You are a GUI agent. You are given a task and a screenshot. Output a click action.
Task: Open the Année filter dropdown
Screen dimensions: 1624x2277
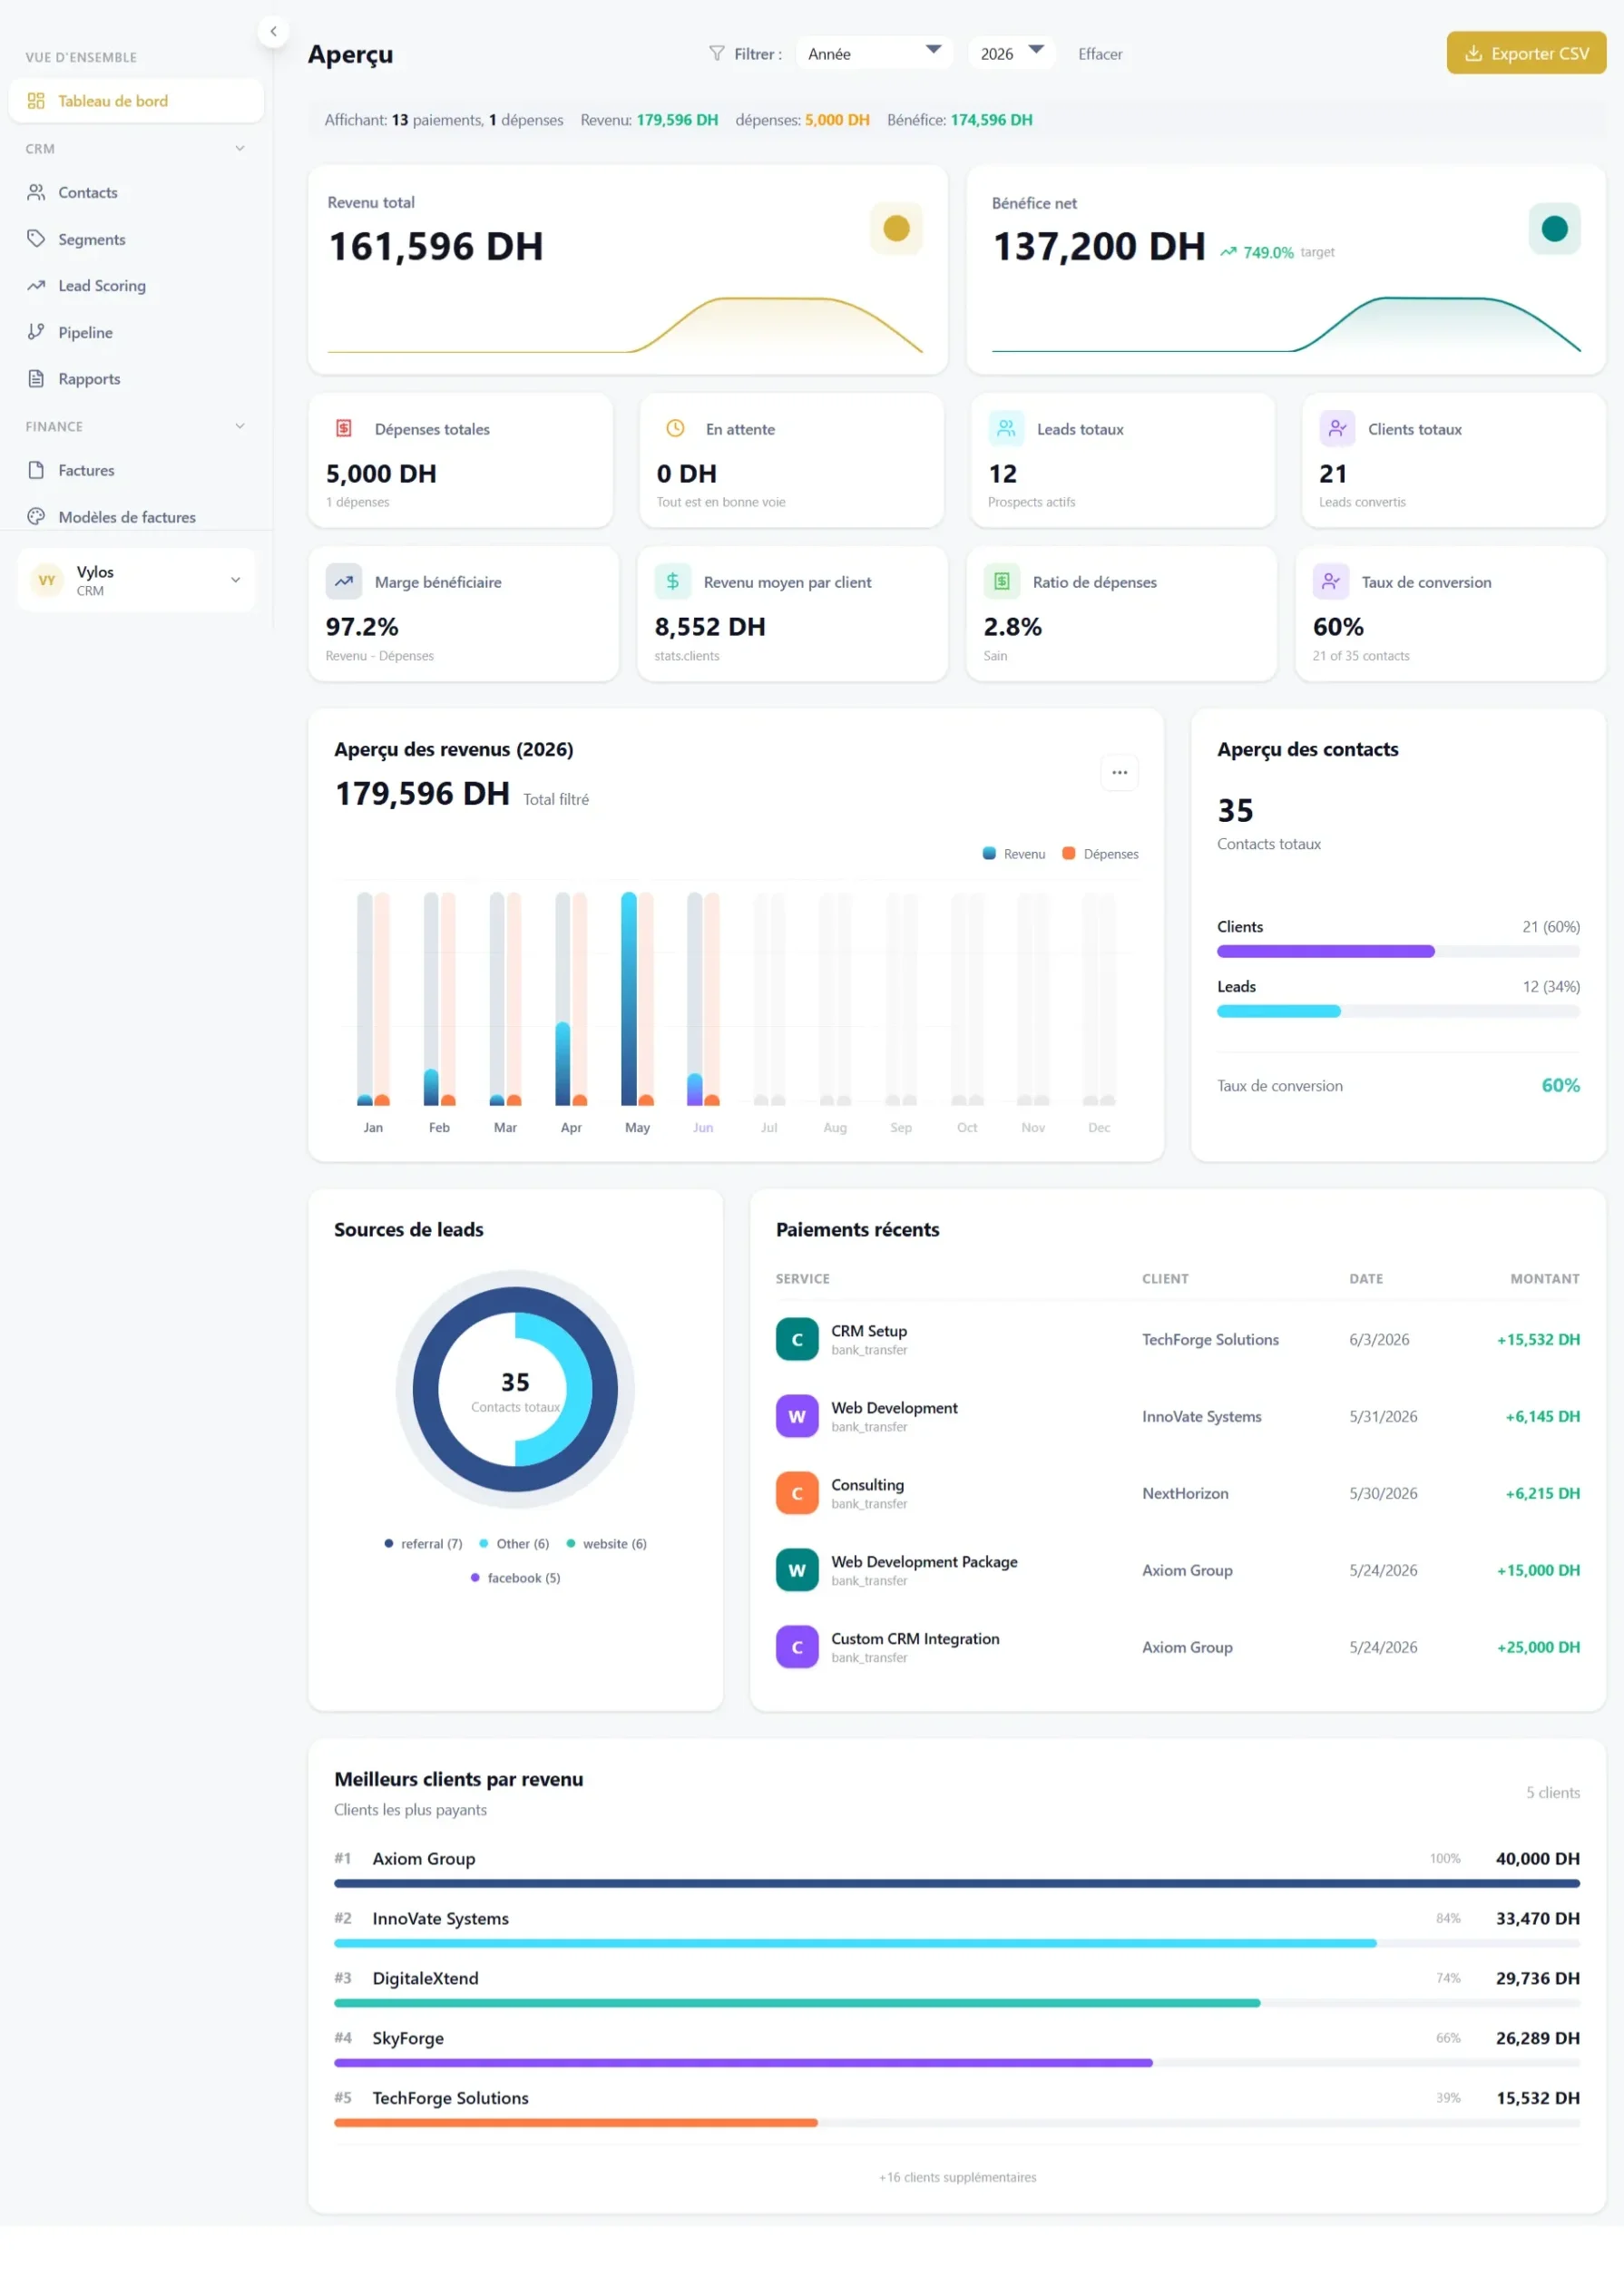pyautogui.click(x=874, y=53)
